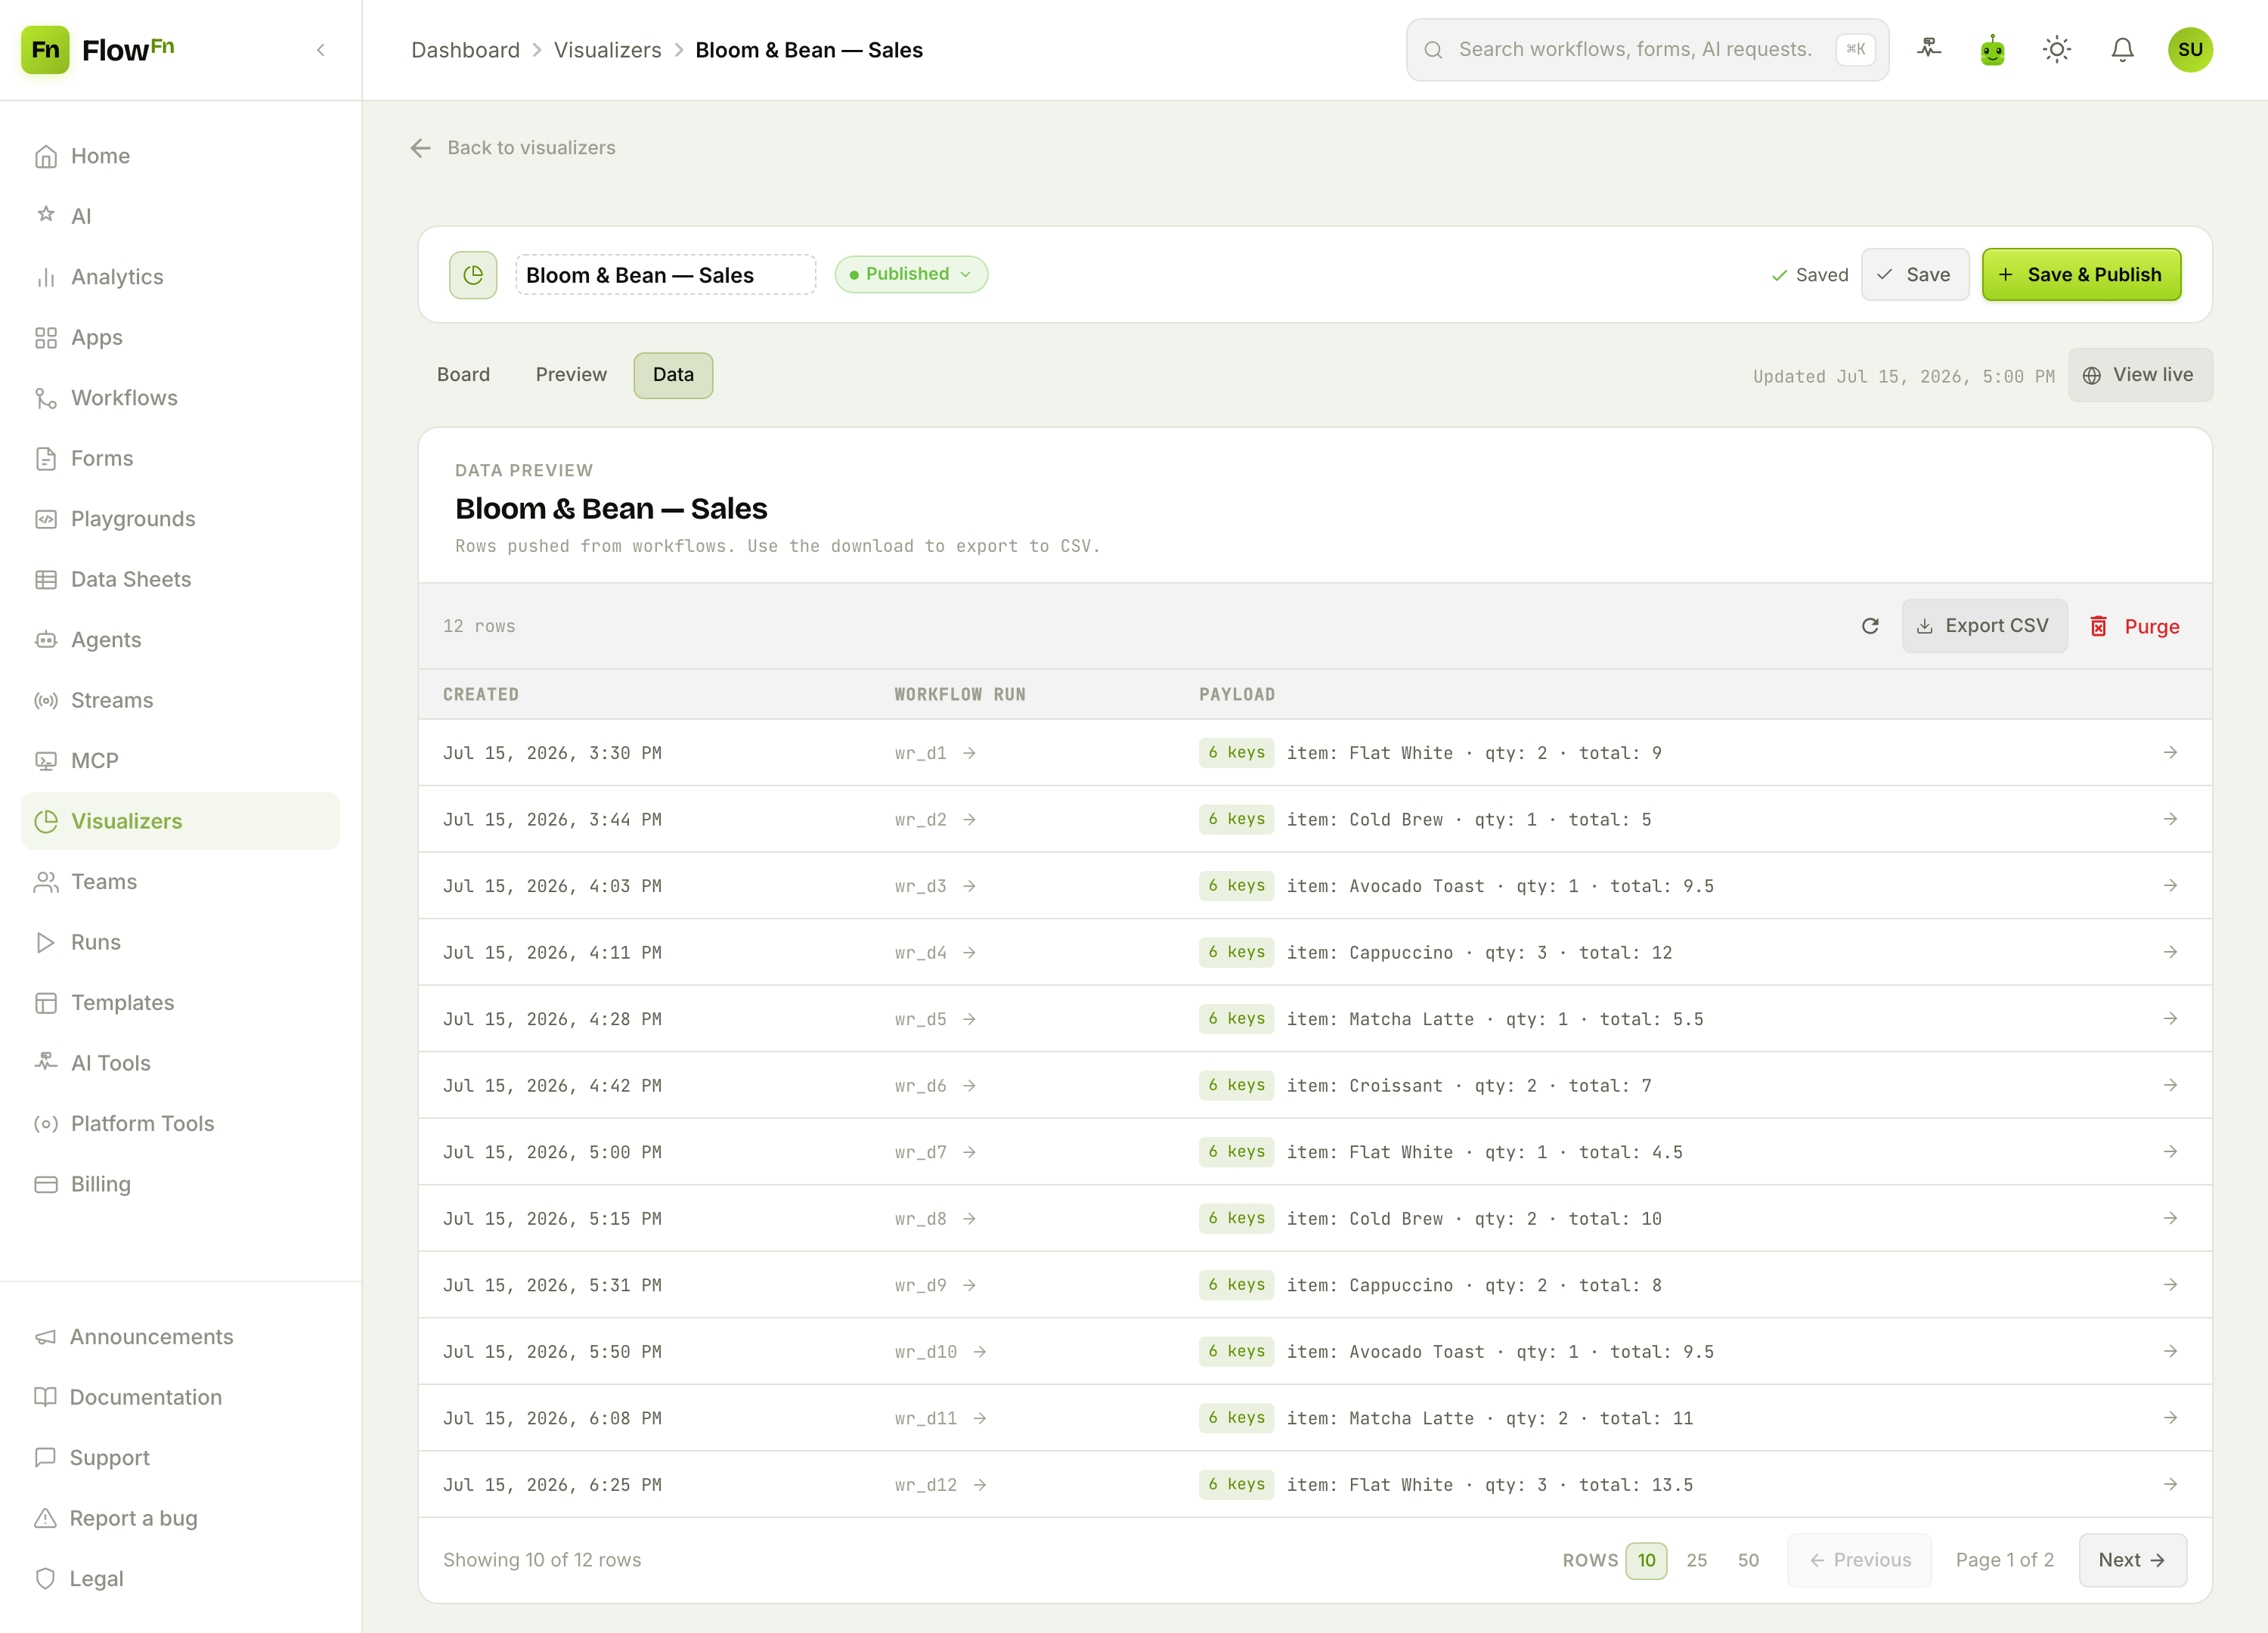
Task: Open workflow run wr_d4 link
Action: (x=935, y=953)
